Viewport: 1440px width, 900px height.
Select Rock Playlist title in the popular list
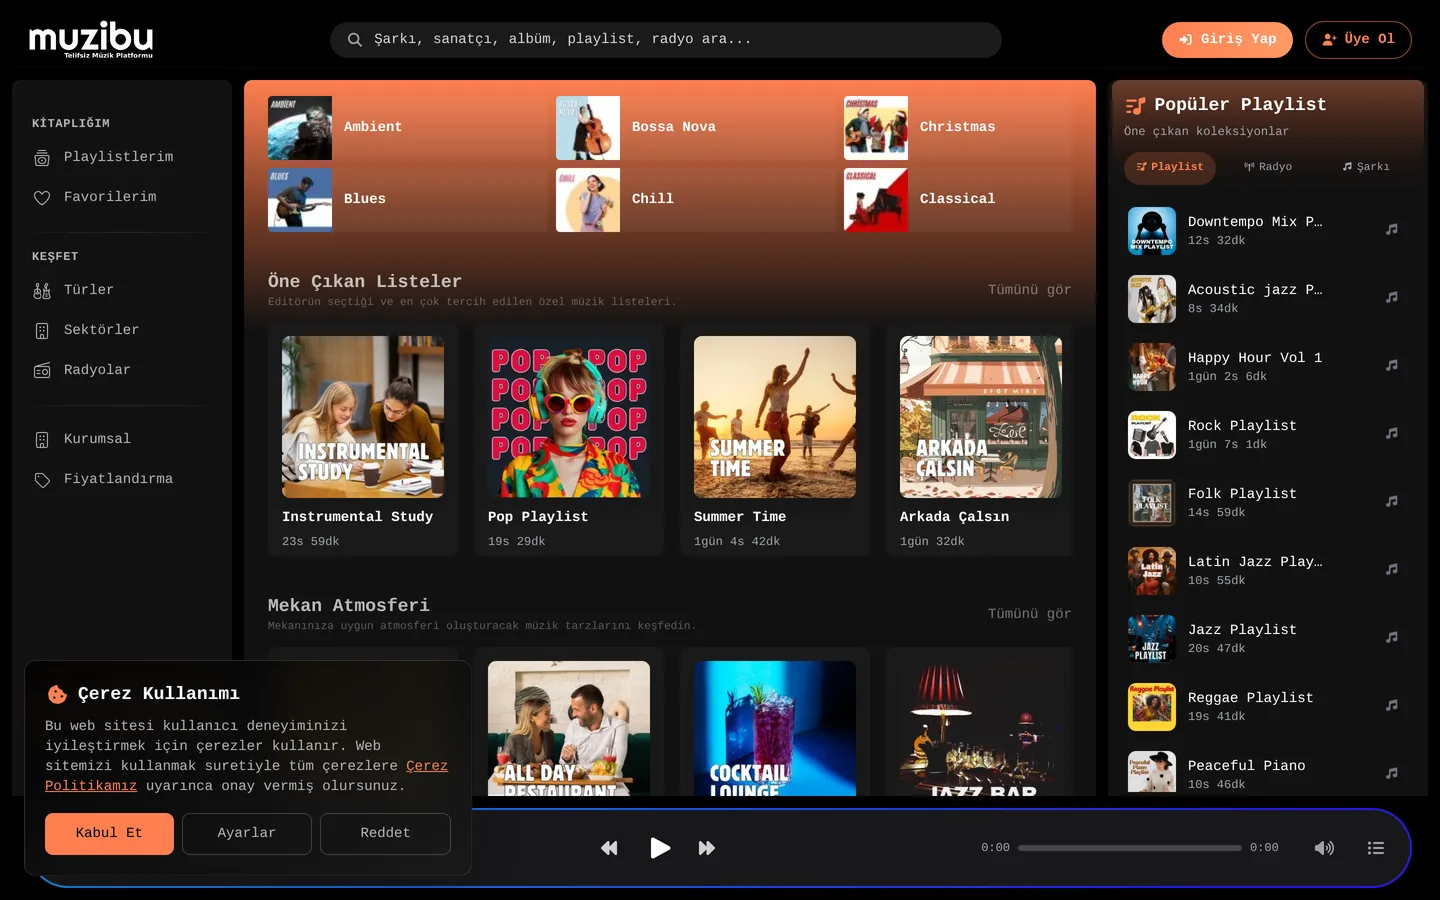pos(1242,426)
